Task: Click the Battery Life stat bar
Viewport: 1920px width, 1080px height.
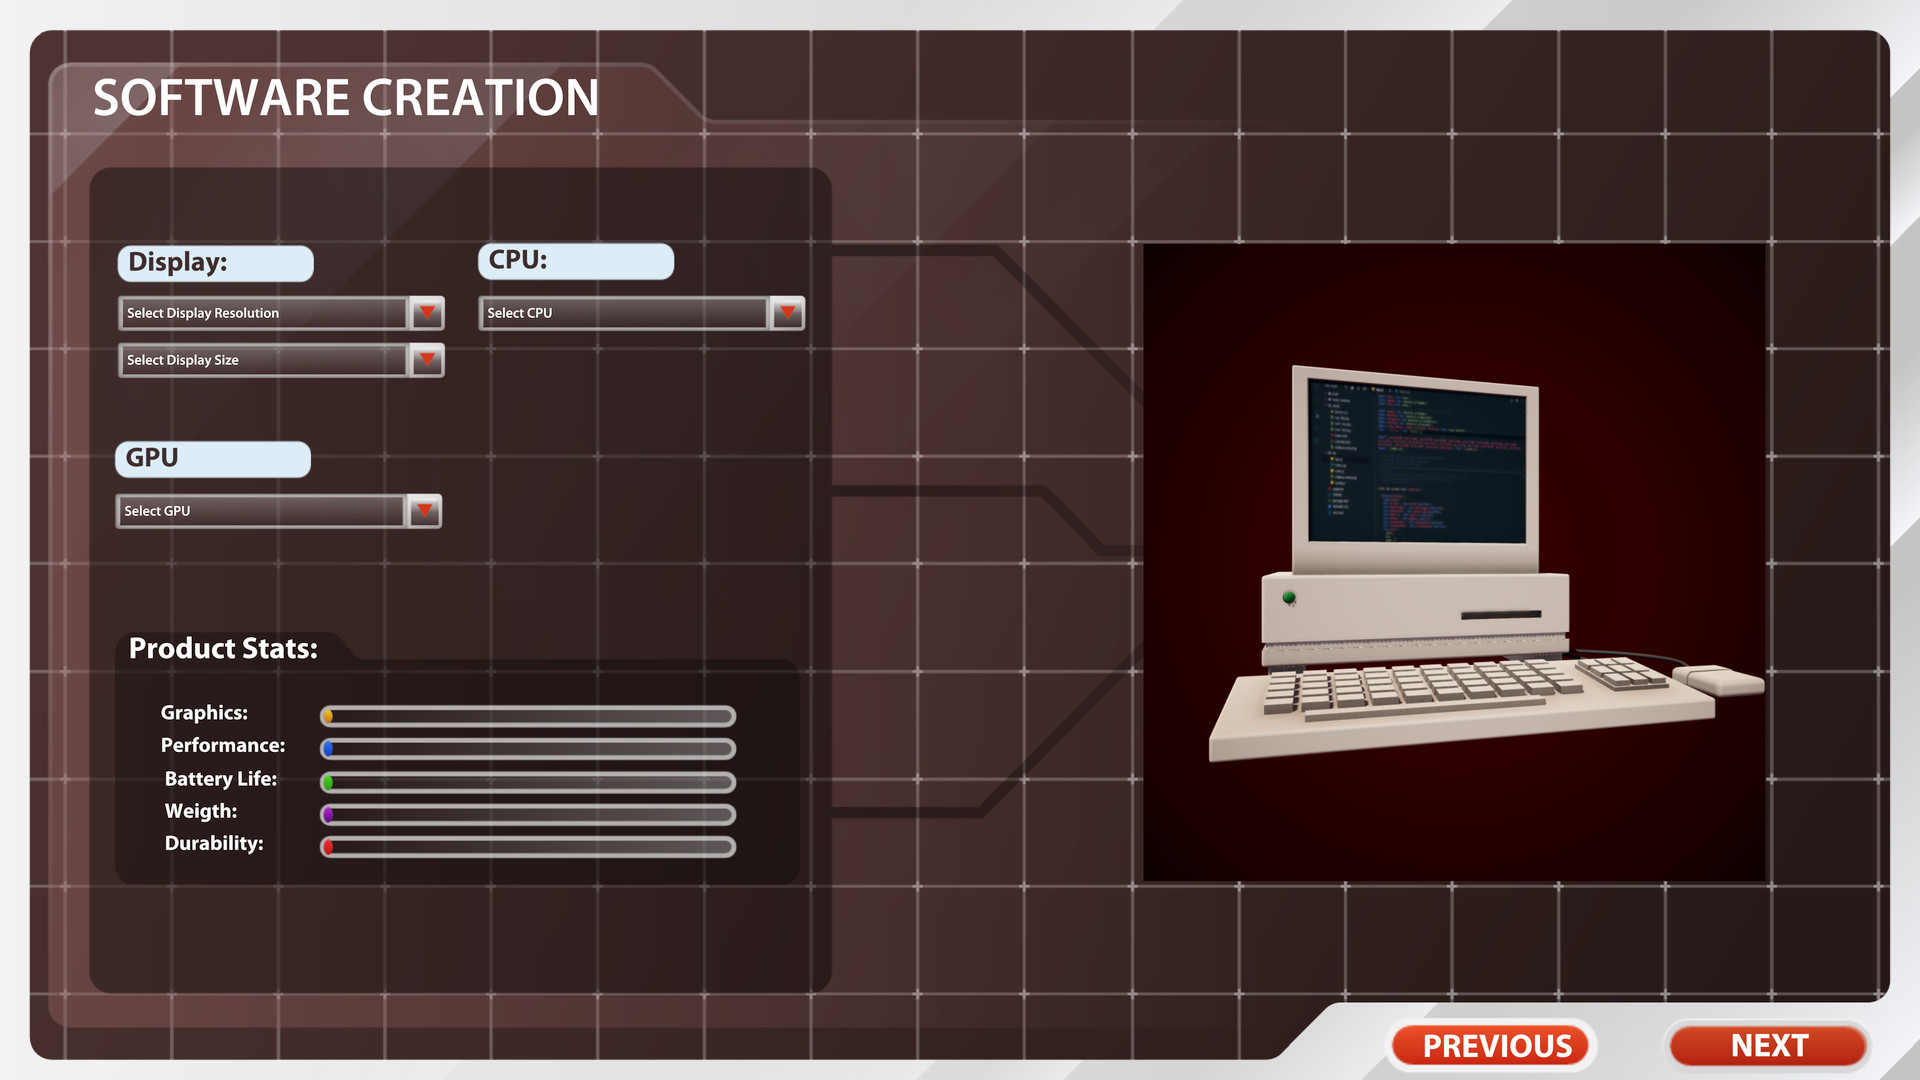Action: (527, 778)
